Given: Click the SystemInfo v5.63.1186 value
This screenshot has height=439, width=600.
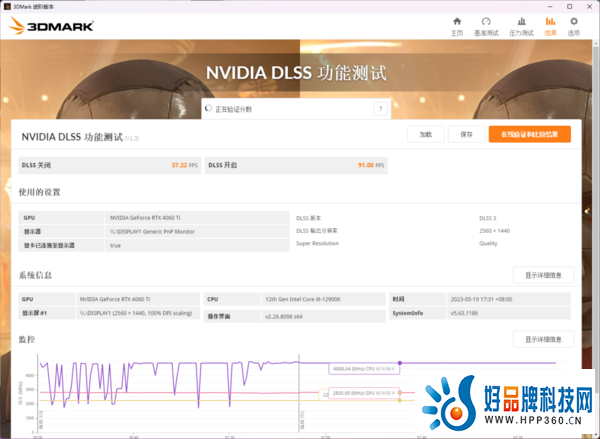Looking at the screenshot, I should (x=464, y=313).
